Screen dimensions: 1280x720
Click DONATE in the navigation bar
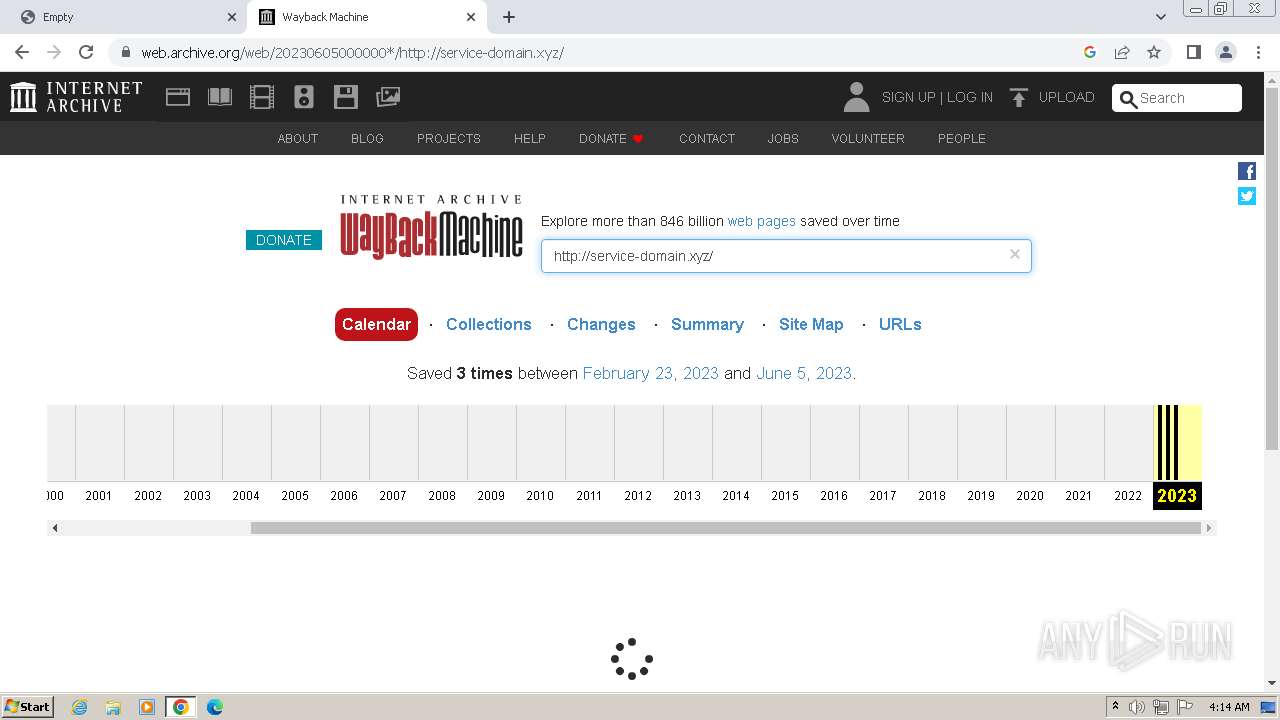coord(611,138)
